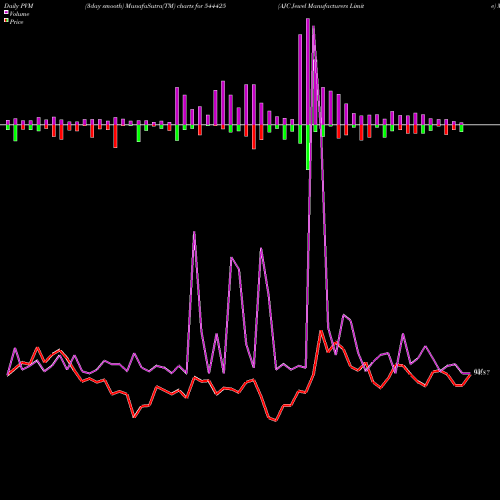Click the large green bar below the baseline
Viewport: 500px width, 500px height.
tap(308, 147)
